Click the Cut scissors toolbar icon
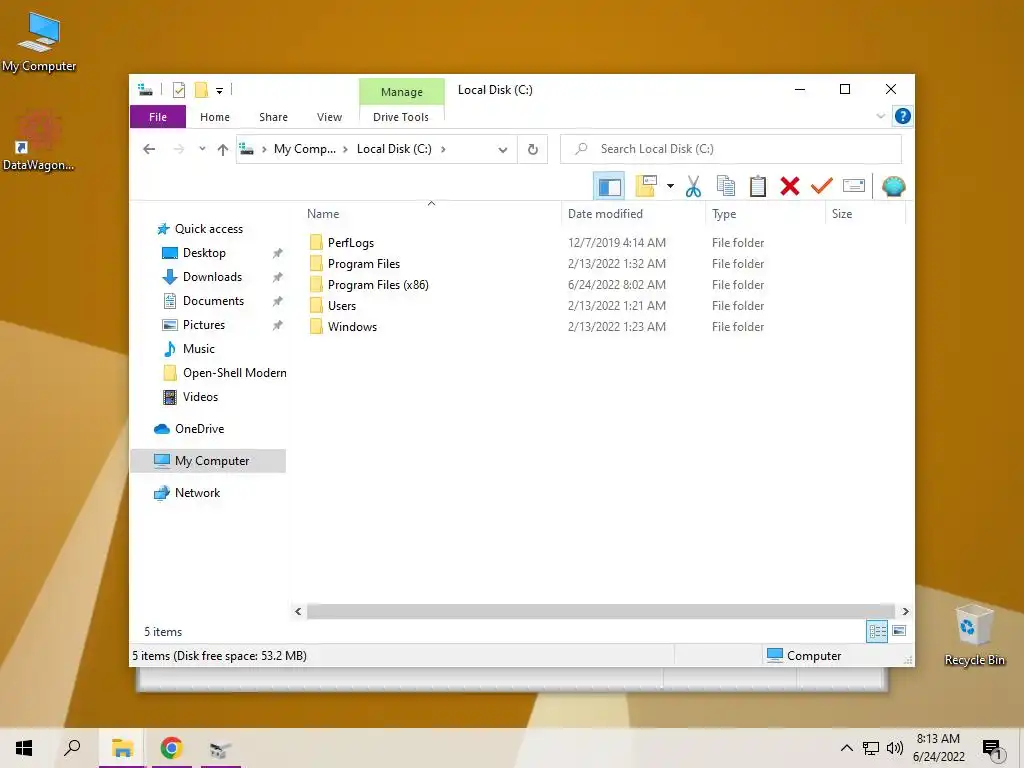Screen dimensions: 1024x768 coord(693,187)
